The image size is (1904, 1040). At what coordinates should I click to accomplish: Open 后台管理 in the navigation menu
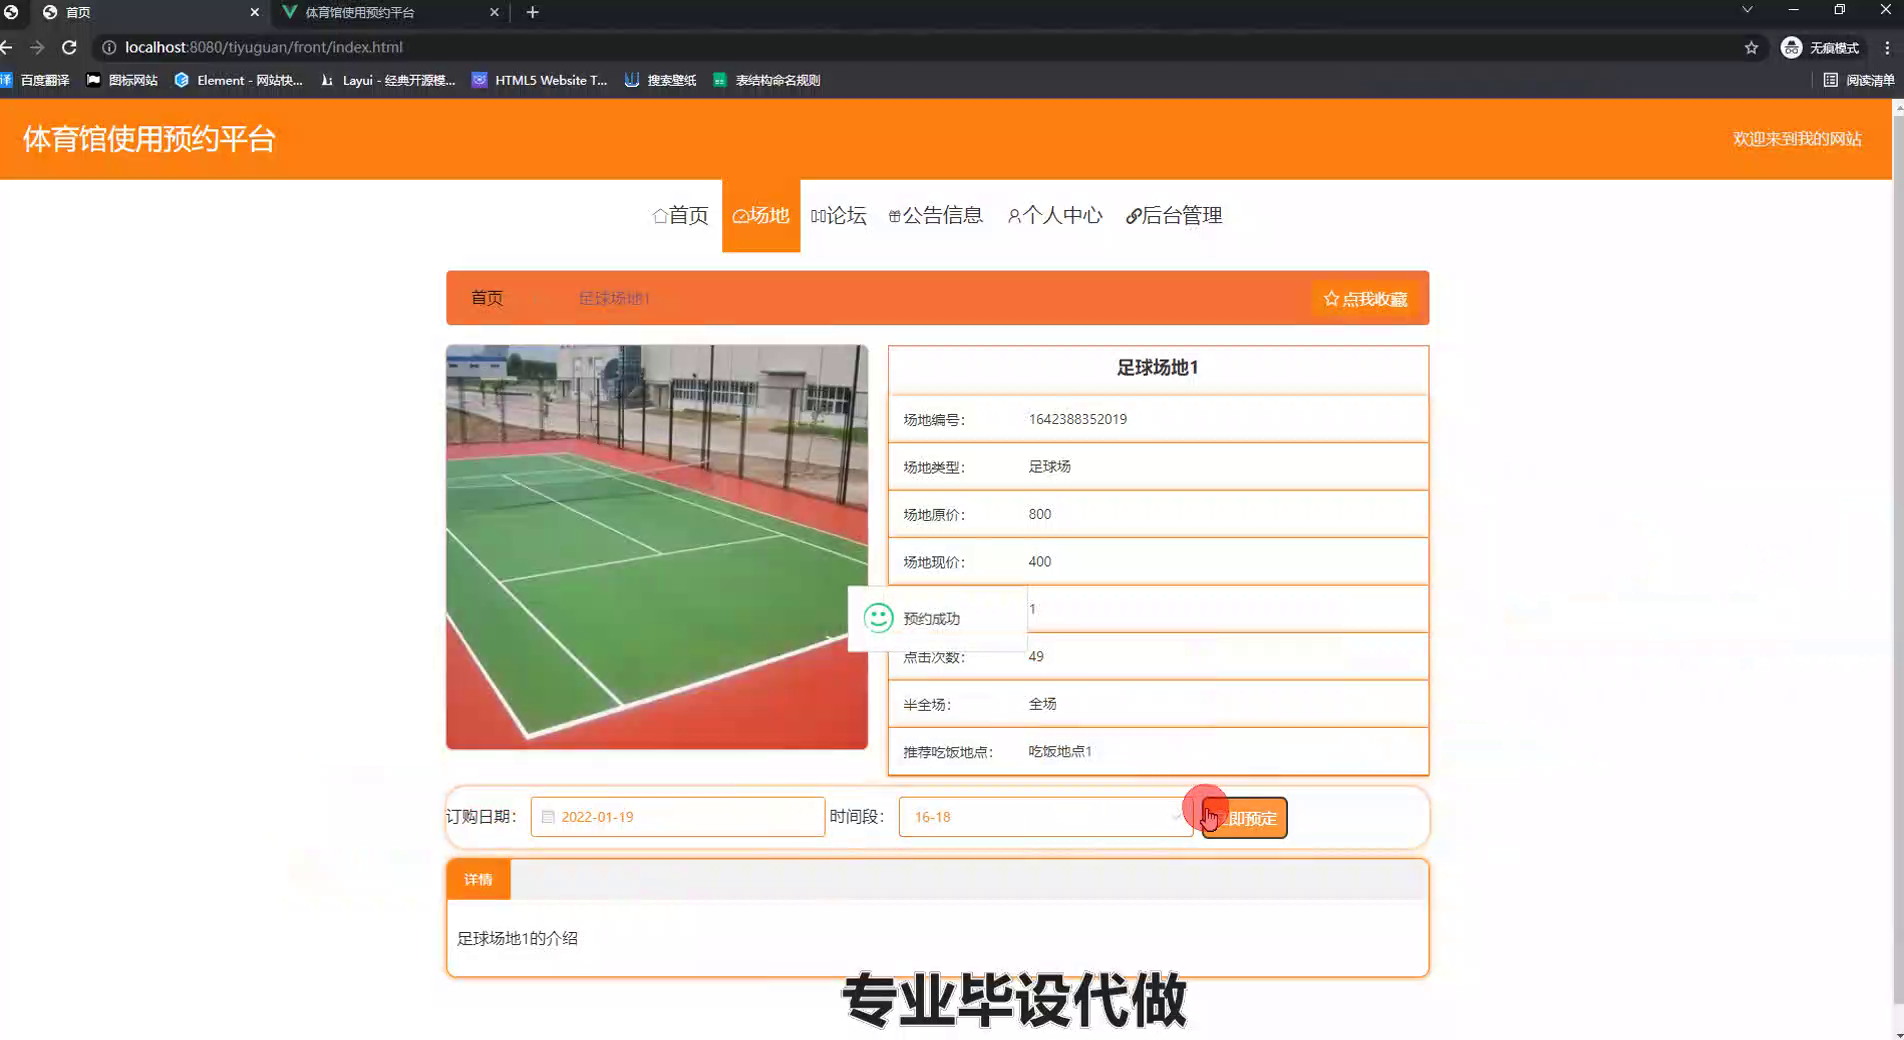click(1174, 215)
